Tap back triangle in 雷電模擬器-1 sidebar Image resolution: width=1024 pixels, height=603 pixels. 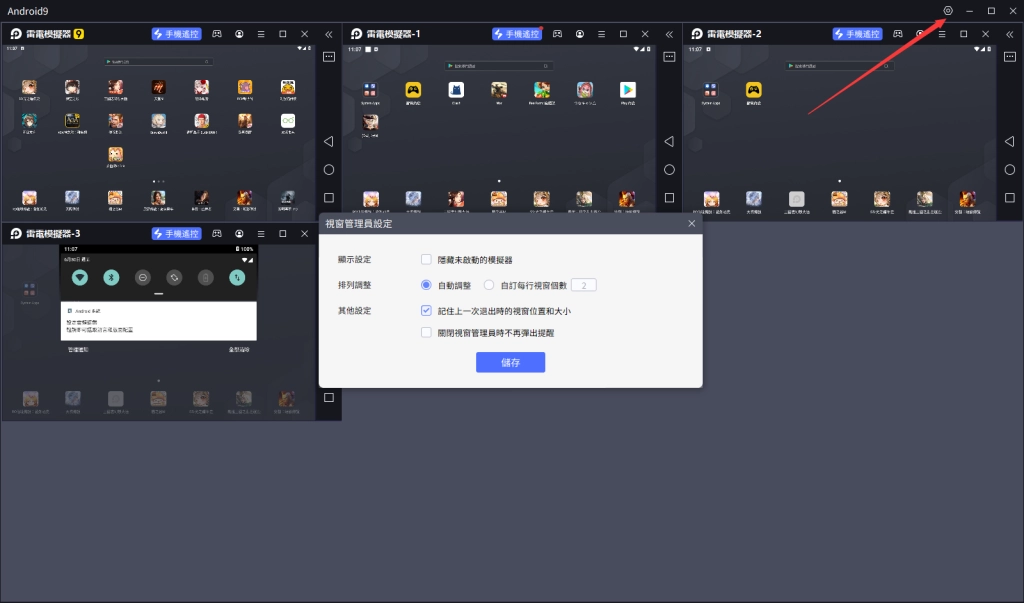pyautogui.click(x=669, y=141)
